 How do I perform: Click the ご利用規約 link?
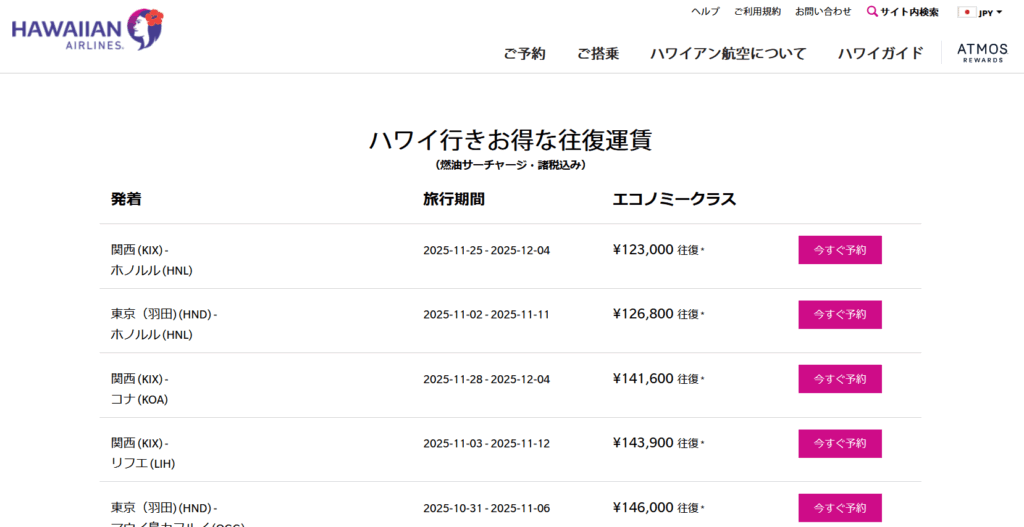(757, 12)
